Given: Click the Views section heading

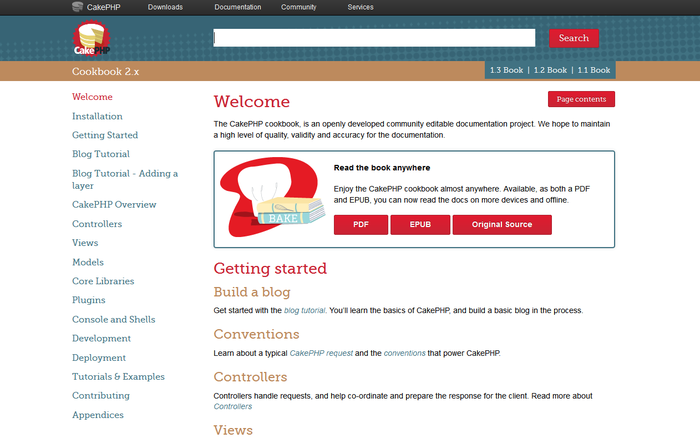Looking at the screenshot, I should (233, 430).
